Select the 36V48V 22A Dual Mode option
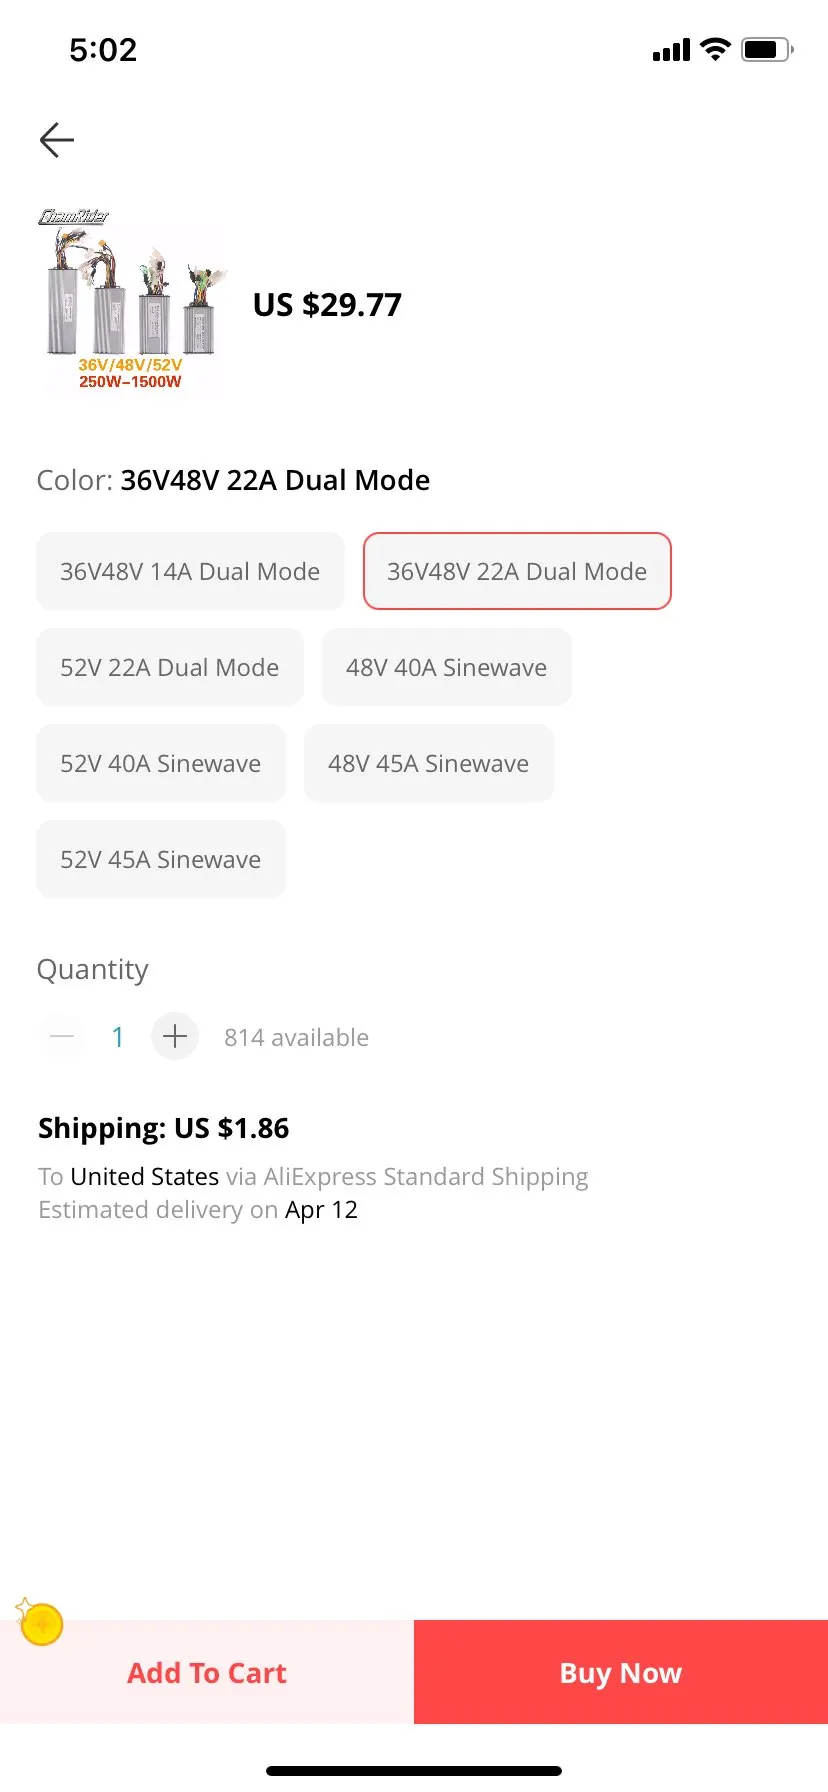Viewport: 828px width, 1792px height. 517,571
